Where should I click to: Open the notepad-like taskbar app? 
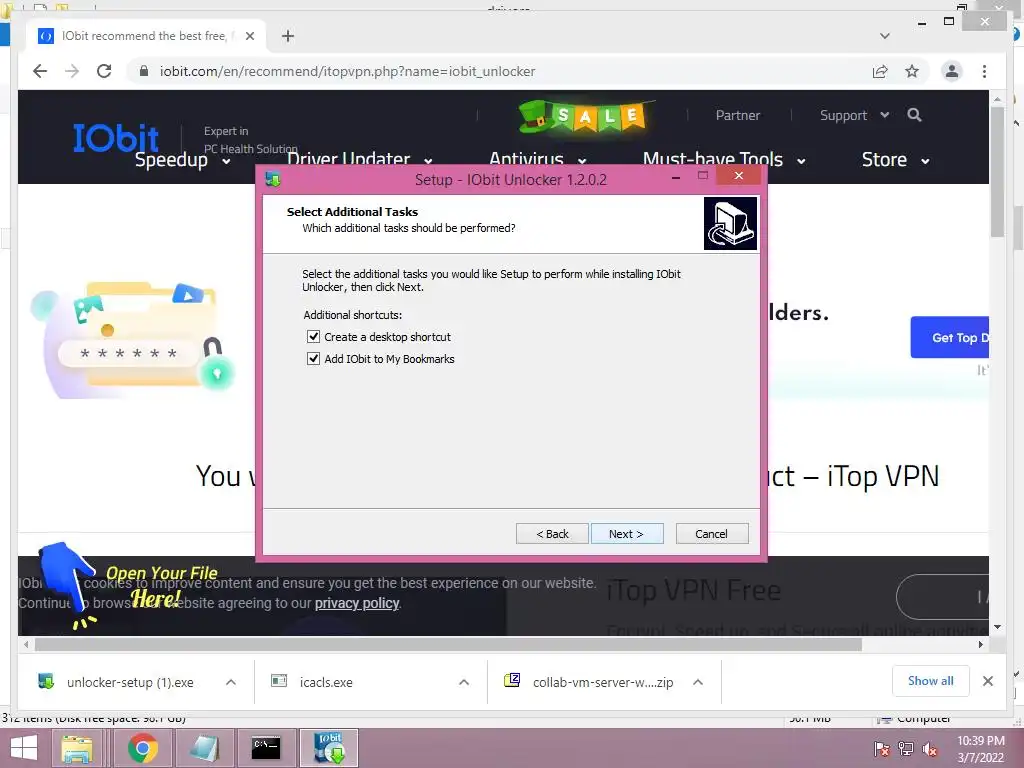tap(204, 748)
